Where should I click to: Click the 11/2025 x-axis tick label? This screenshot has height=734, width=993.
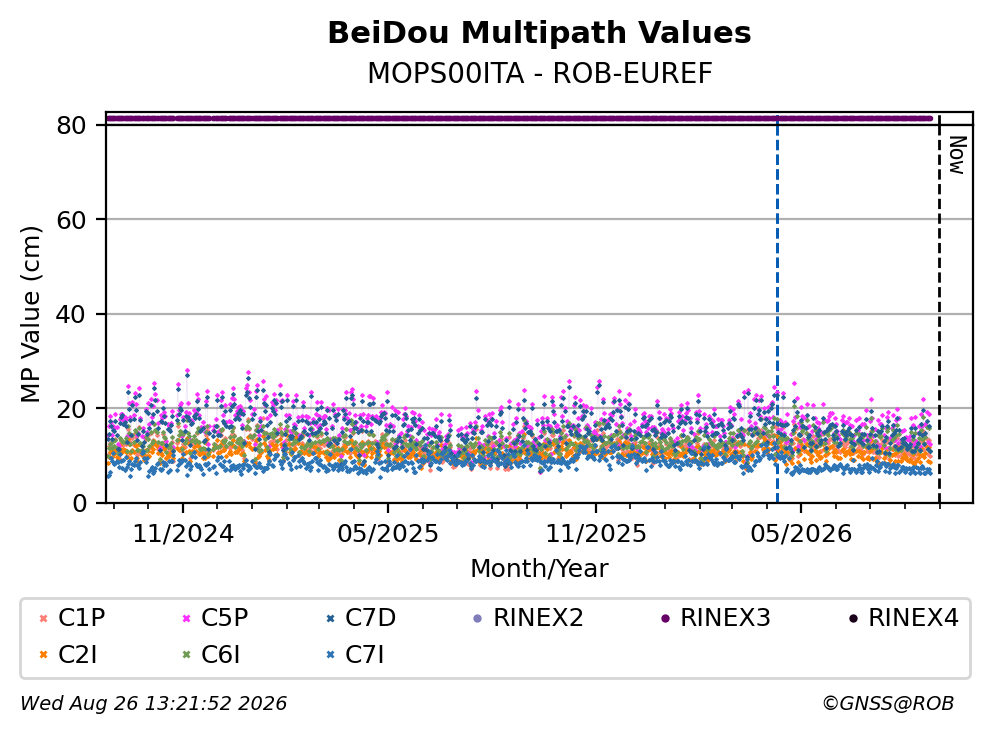pyautogui.click(x=596, y=534)
